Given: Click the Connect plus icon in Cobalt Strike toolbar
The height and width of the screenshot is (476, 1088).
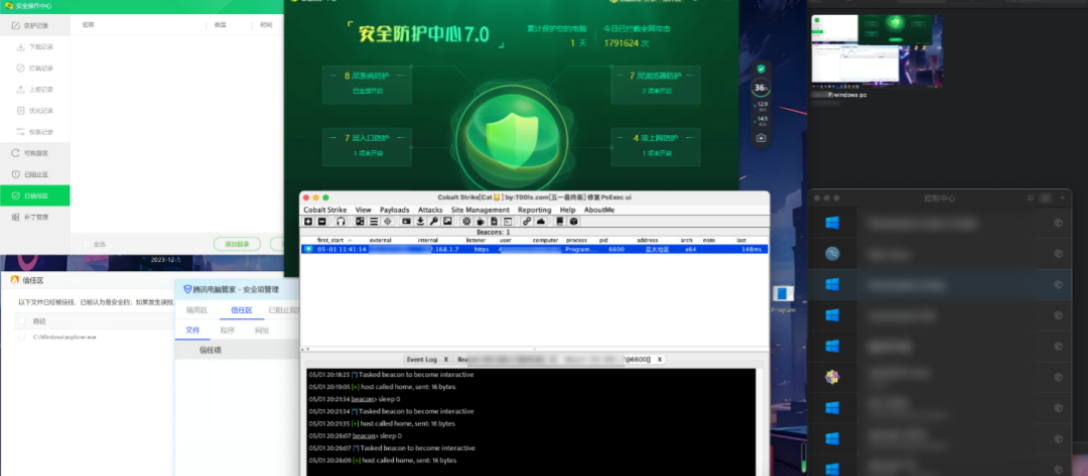Looking at the screenshot, I should (x=308, y=221).
